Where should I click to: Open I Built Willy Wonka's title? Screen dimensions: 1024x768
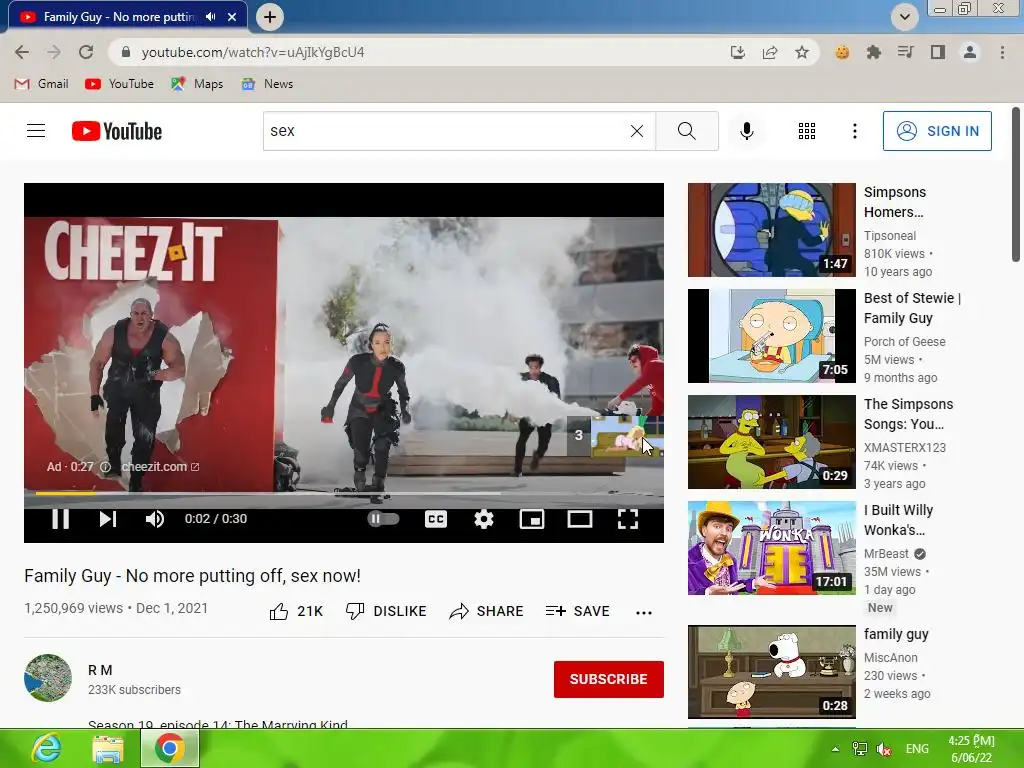pos(898,520)
